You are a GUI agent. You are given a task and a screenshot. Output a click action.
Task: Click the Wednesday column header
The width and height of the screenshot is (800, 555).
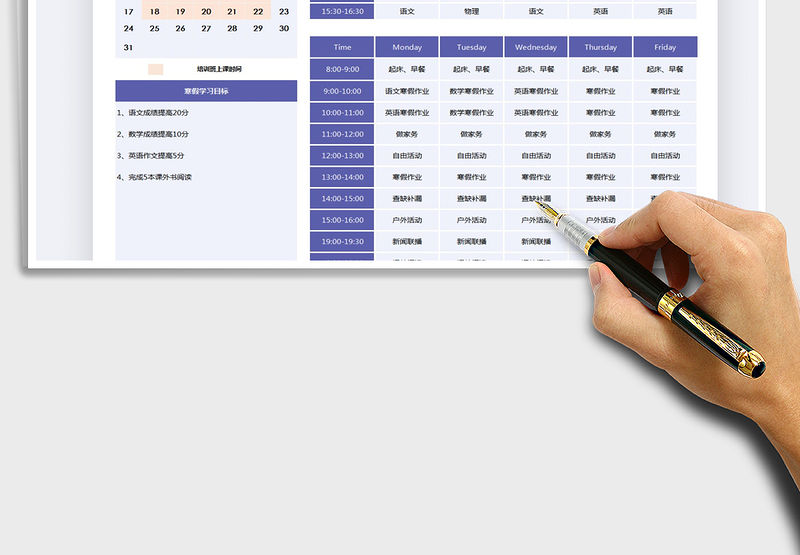click(x=536, y=47)
